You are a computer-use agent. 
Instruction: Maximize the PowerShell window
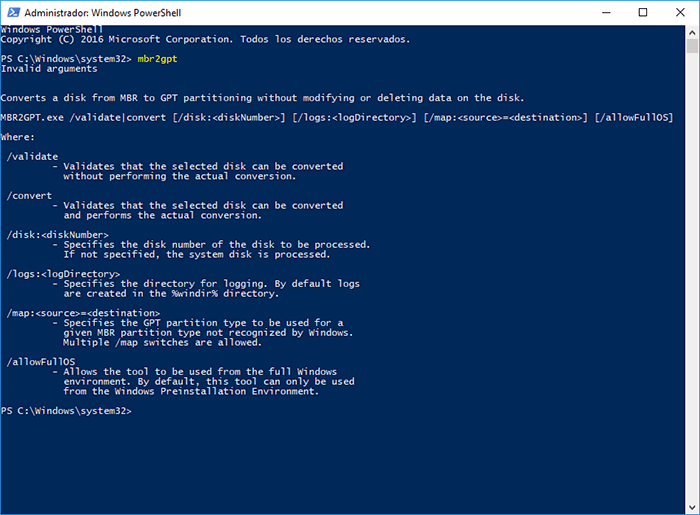tap(643, 12)
